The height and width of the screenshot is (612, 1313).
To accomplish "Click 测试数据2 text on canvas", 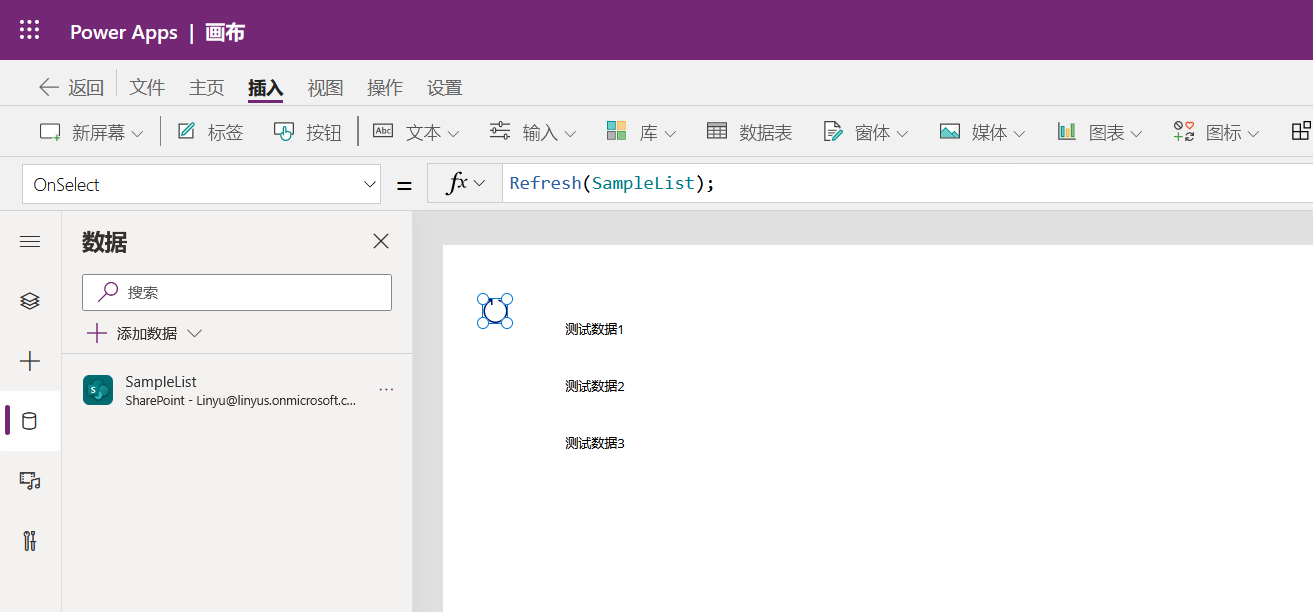I will click(595, 386).
